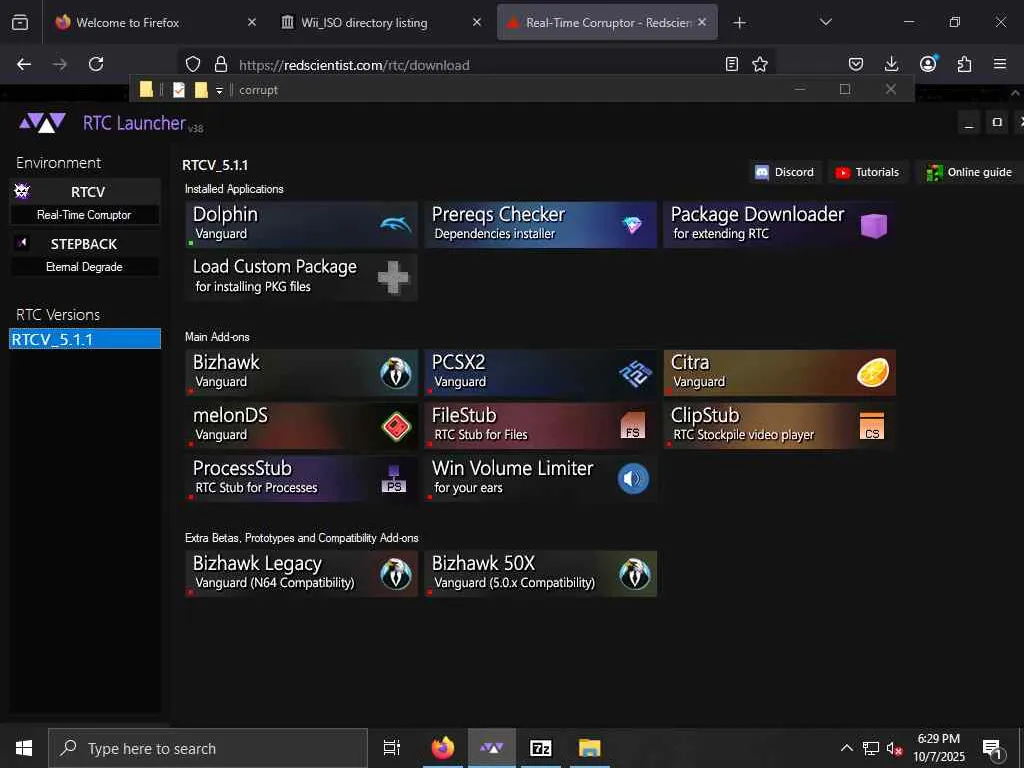Save to Pocket icon in Firefox
Viewport: 1024px width, 768px height.
click(856, 64)
